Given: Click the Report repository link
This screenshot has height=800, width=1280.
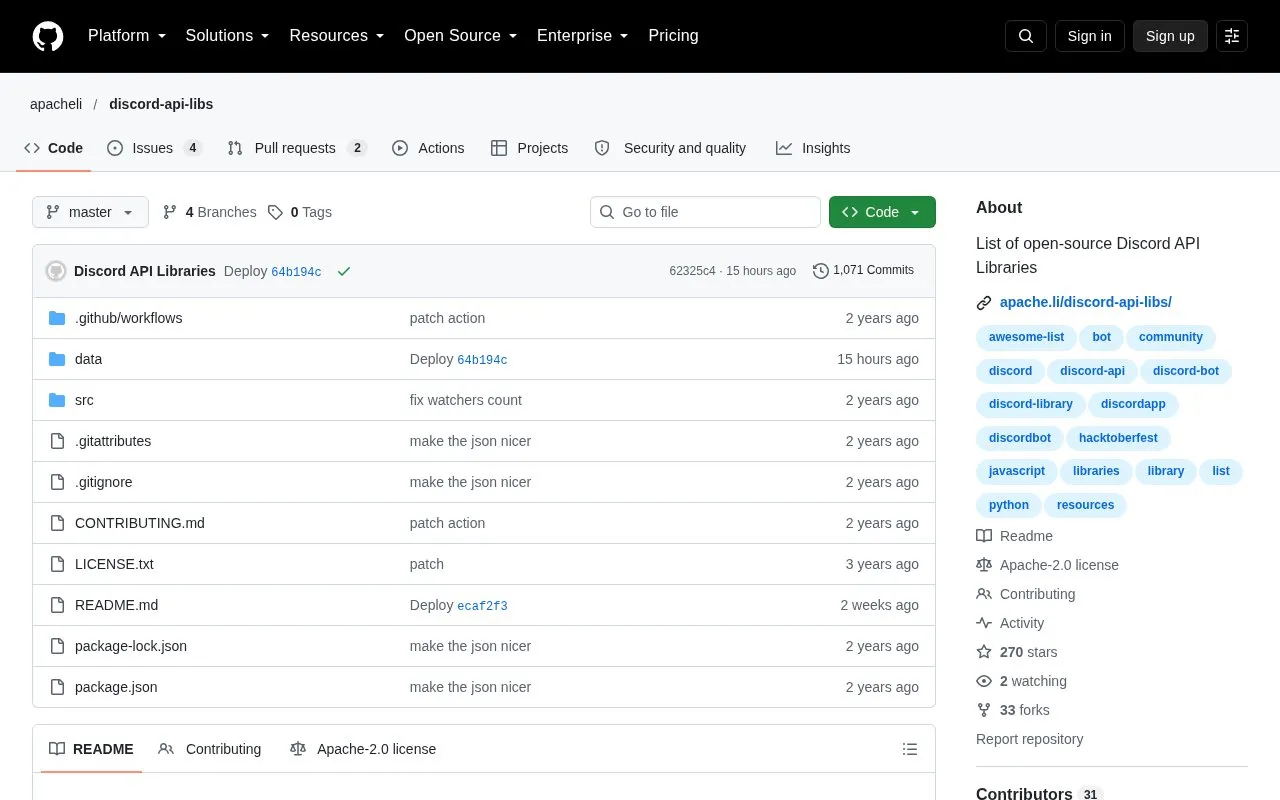Looking at the screenshot, I should (1030, 739).
